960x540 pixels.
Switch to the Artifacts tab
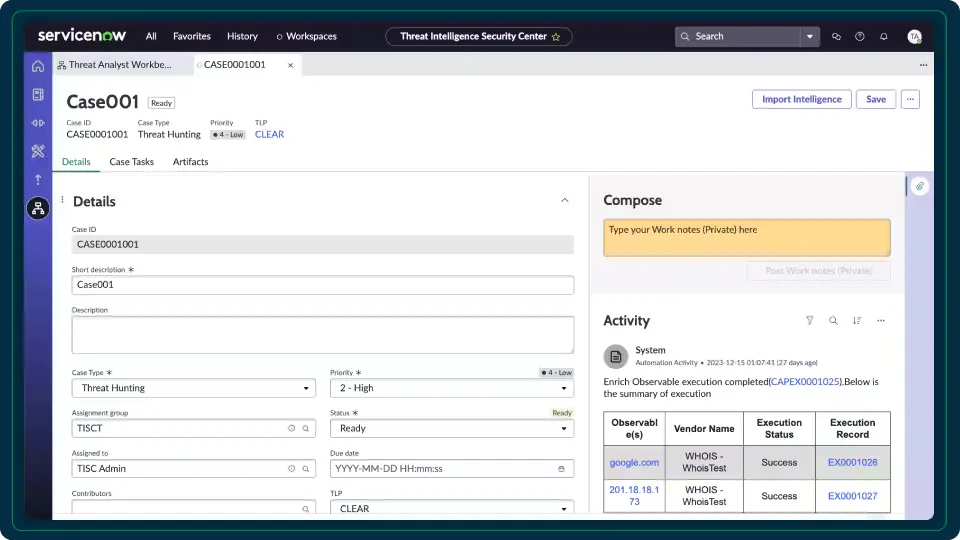coord(190,162)
